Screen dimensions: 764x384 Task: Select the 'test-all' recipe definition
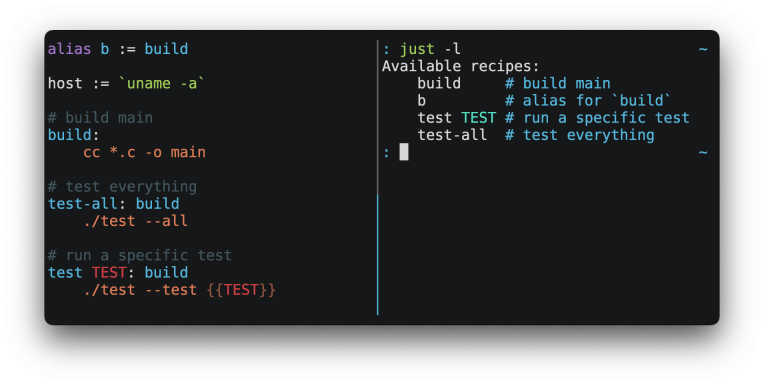[x=82, y=204]
